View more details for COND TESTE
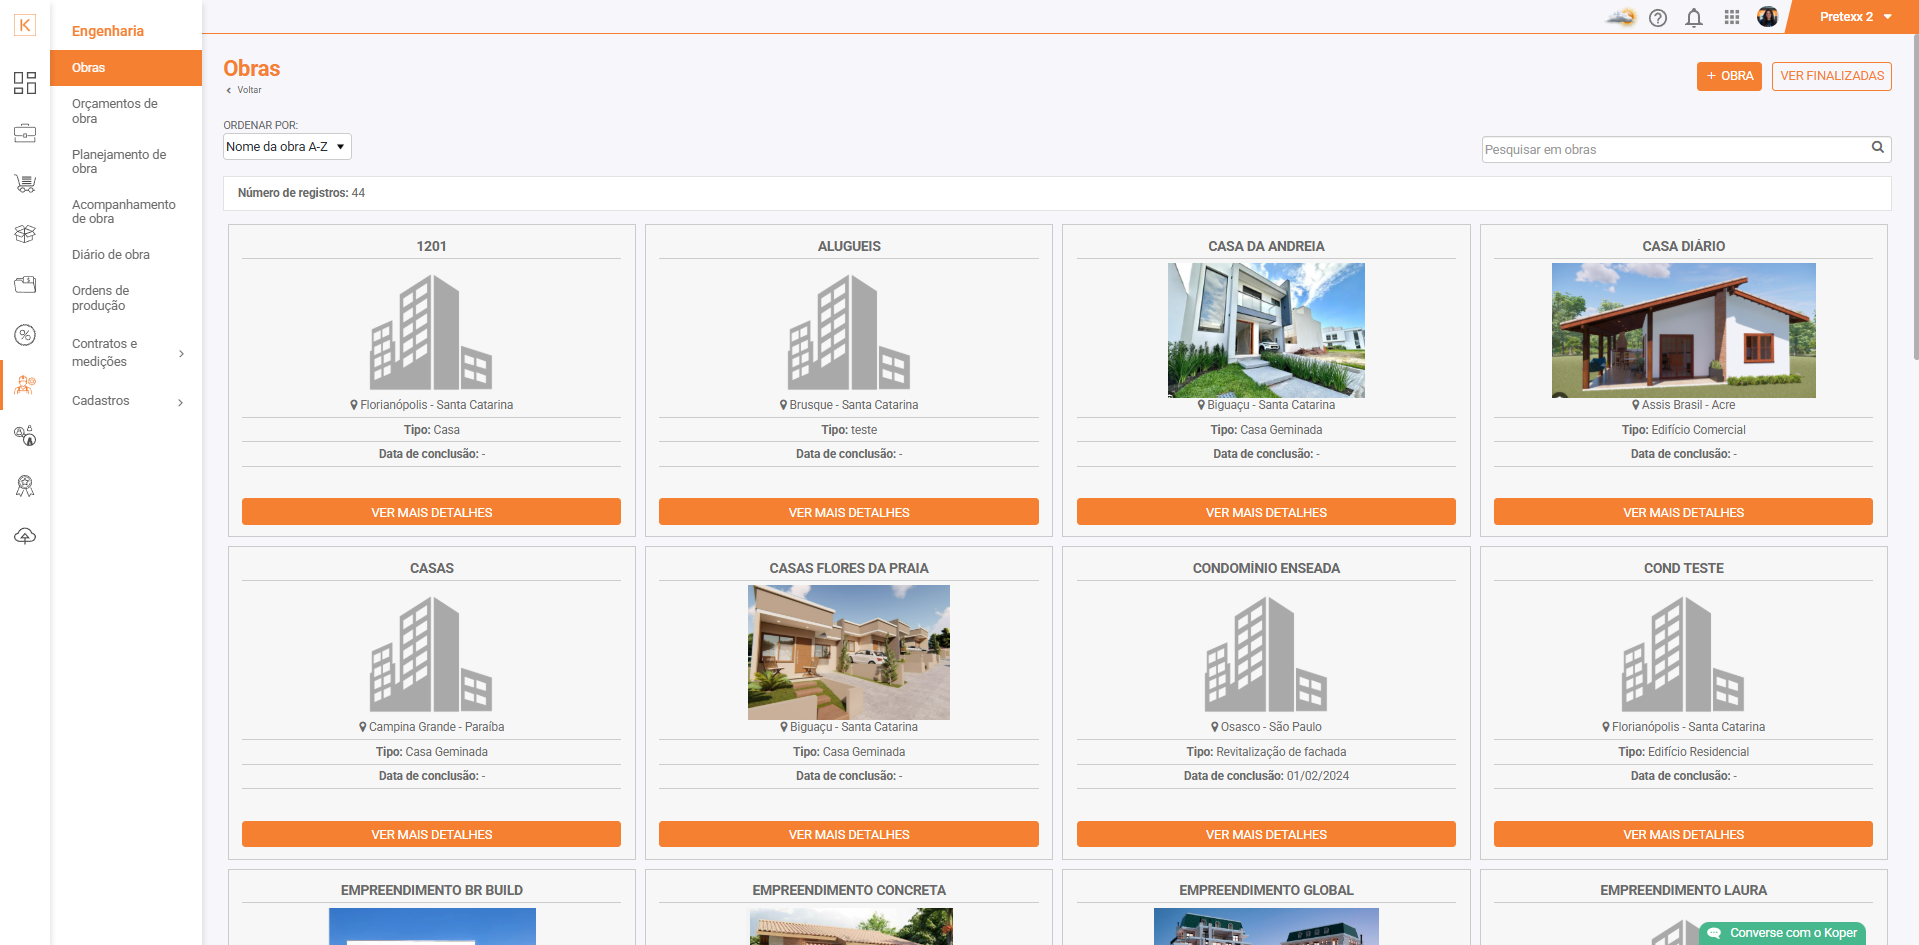The height and width of the screenshot is (945, 1919). coord(1683,834)
